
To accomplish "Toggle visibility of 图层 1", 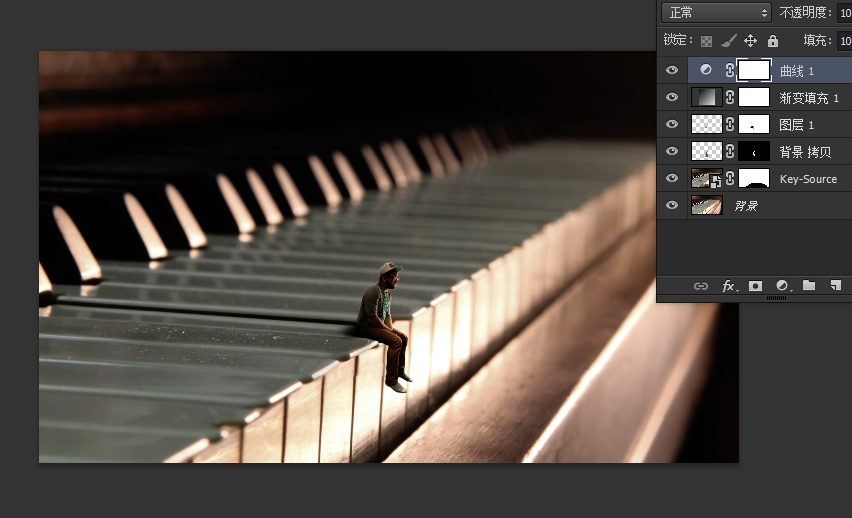I will pos(672,124).
